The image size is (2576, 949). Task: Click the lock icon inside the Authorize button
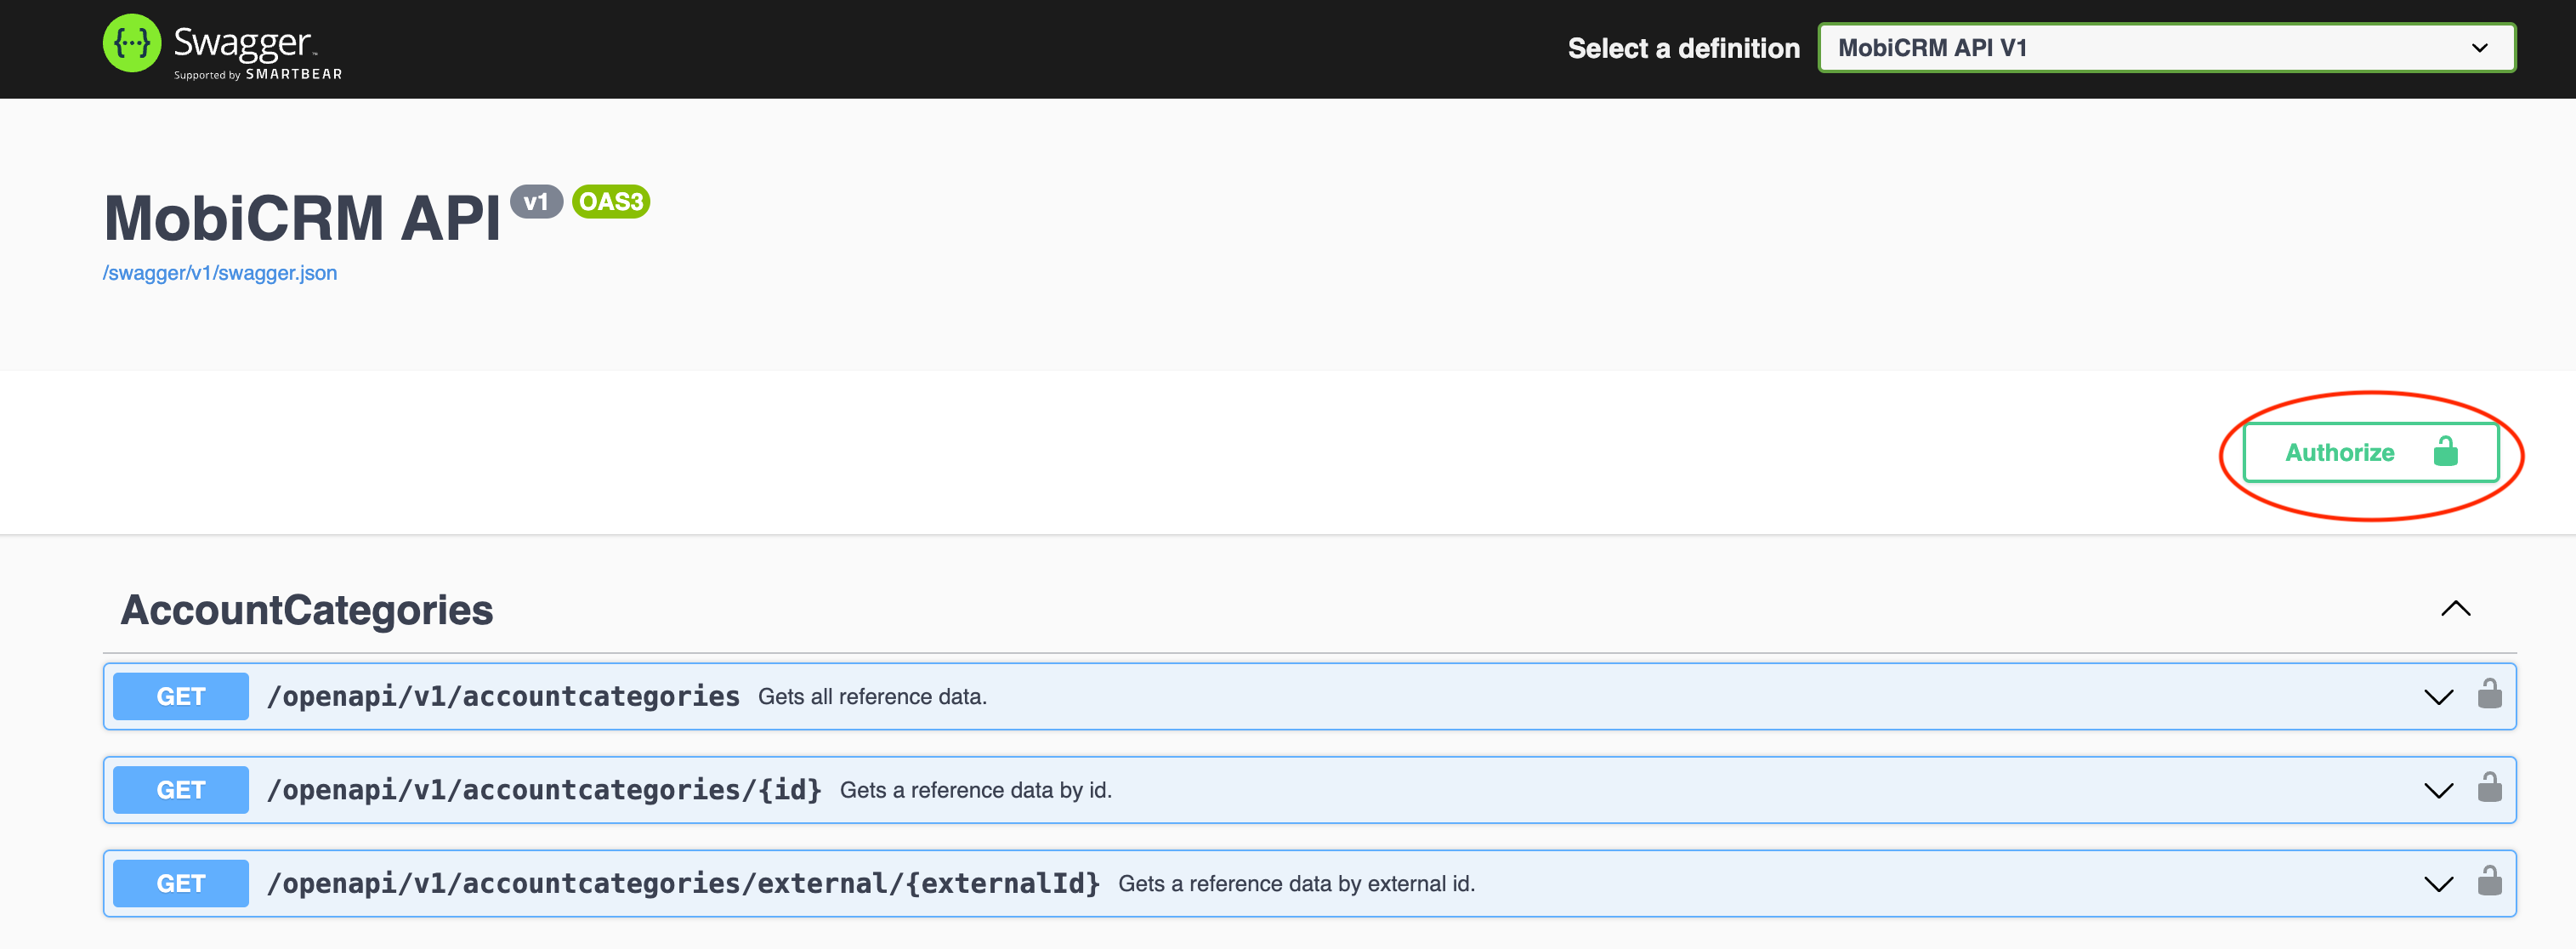coord(2445,452)
